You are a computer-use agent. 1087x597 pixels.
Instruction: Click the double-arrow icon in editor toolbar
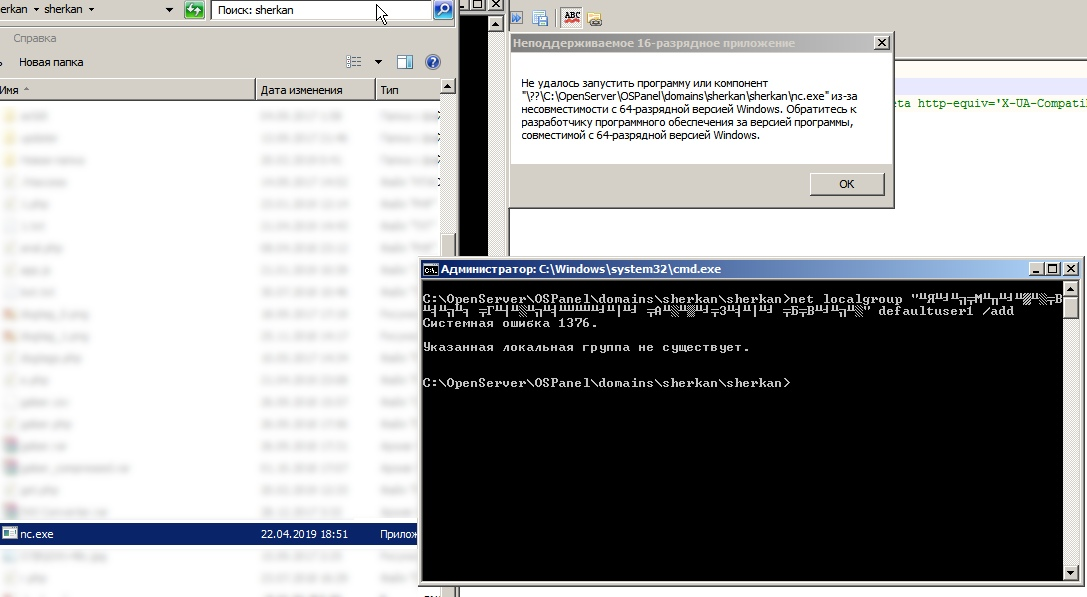[x=517, y=18]
